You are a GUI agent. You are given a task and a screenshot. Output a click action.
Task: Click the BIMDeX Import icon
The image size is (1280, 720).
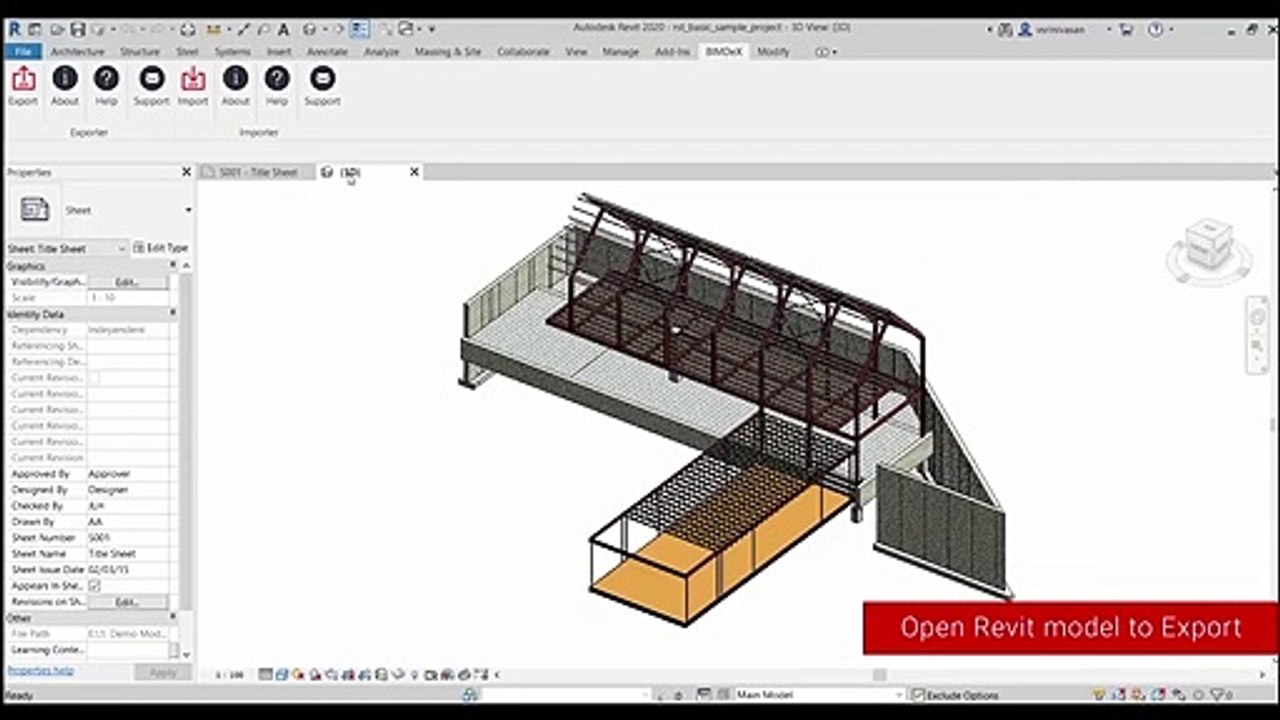pos(193,78)
